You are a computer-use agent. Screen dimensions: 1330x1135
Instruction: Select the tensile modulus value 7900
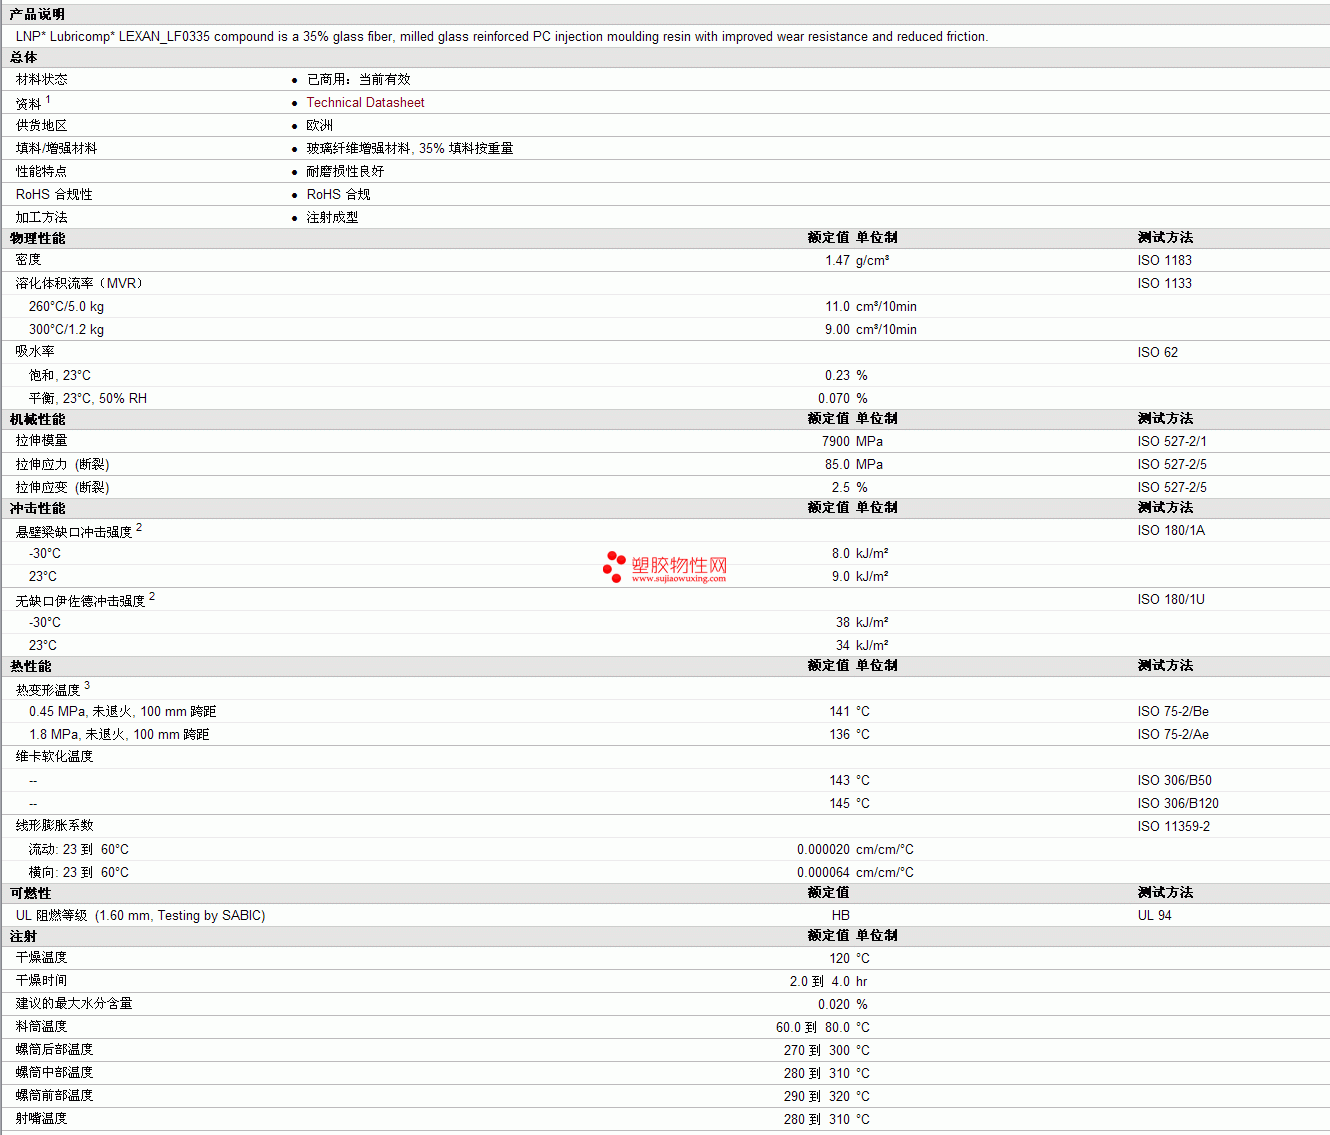[x=836, y=441]
